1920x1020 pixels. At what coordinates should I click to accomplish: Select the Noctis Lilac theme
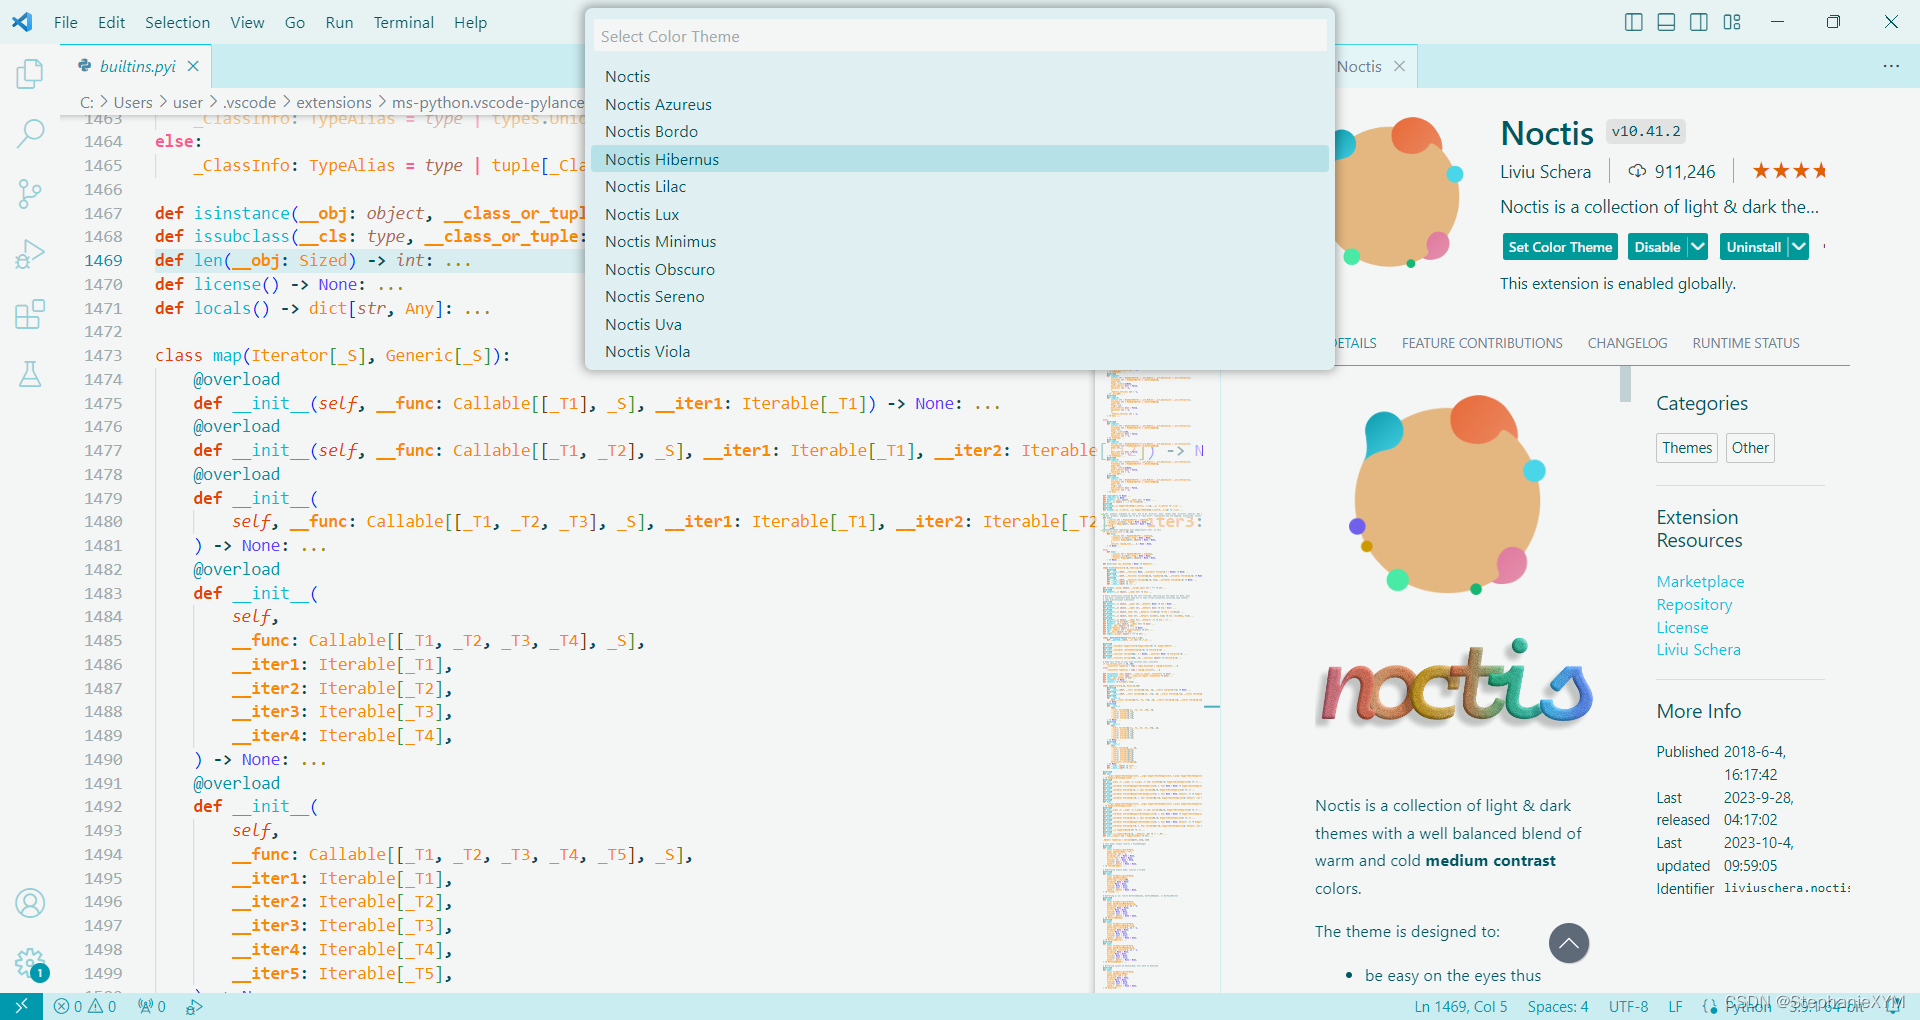pos(960,187)
